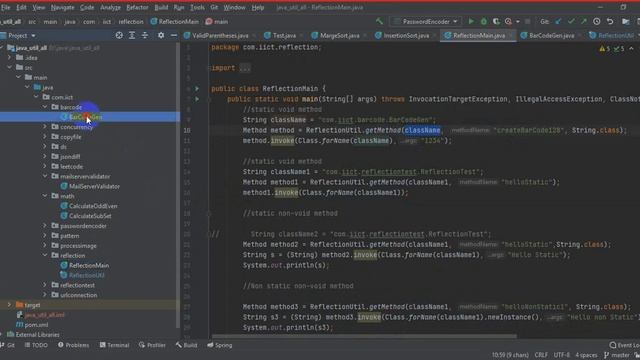Show Git History clock icon
Screen dimensions: 640x360
pos(596,21)
